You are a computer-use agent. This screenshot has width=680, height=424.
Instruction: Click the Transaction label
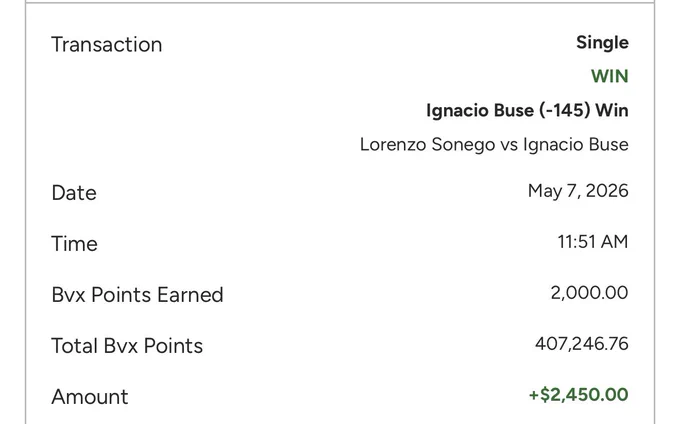(x=107, y=45)
